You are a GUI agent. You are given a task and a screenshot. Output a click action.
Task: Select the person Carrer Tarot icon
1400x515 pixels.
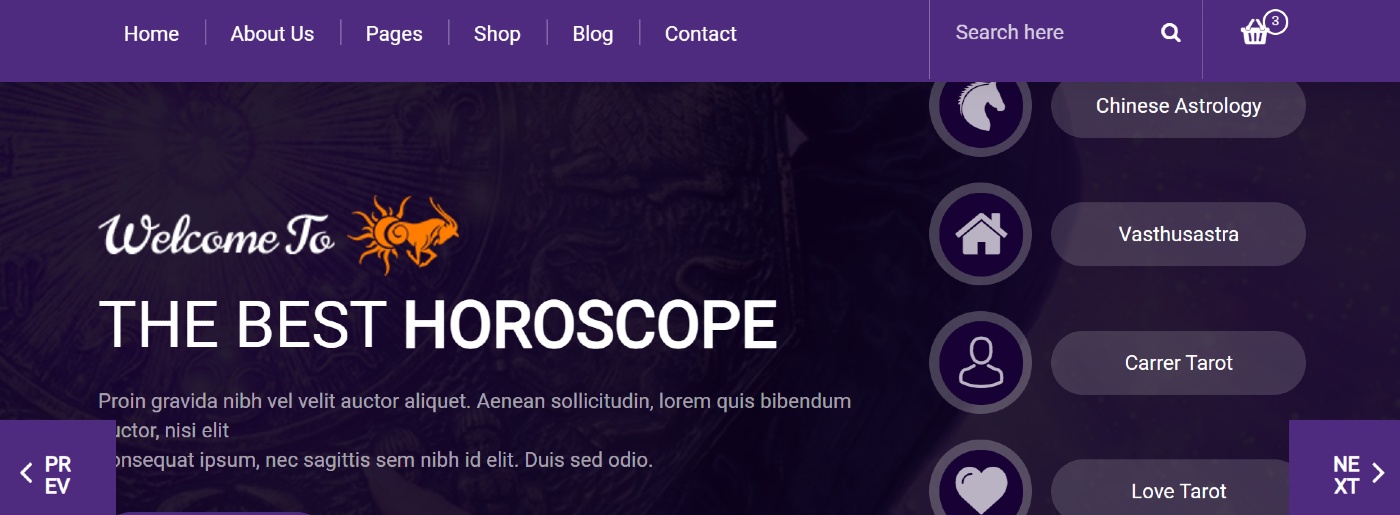pyautogui.click(x=980, y=362)
